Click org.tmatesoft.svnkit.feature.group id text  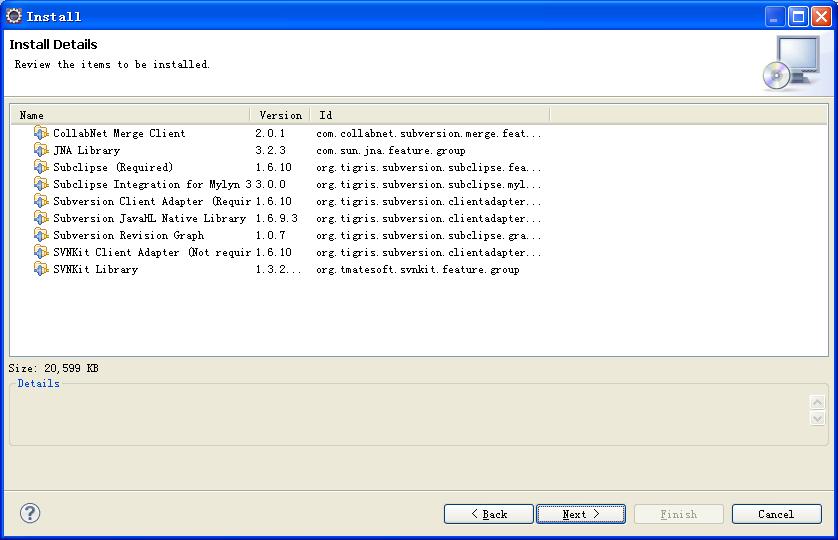tap(417, 269)
